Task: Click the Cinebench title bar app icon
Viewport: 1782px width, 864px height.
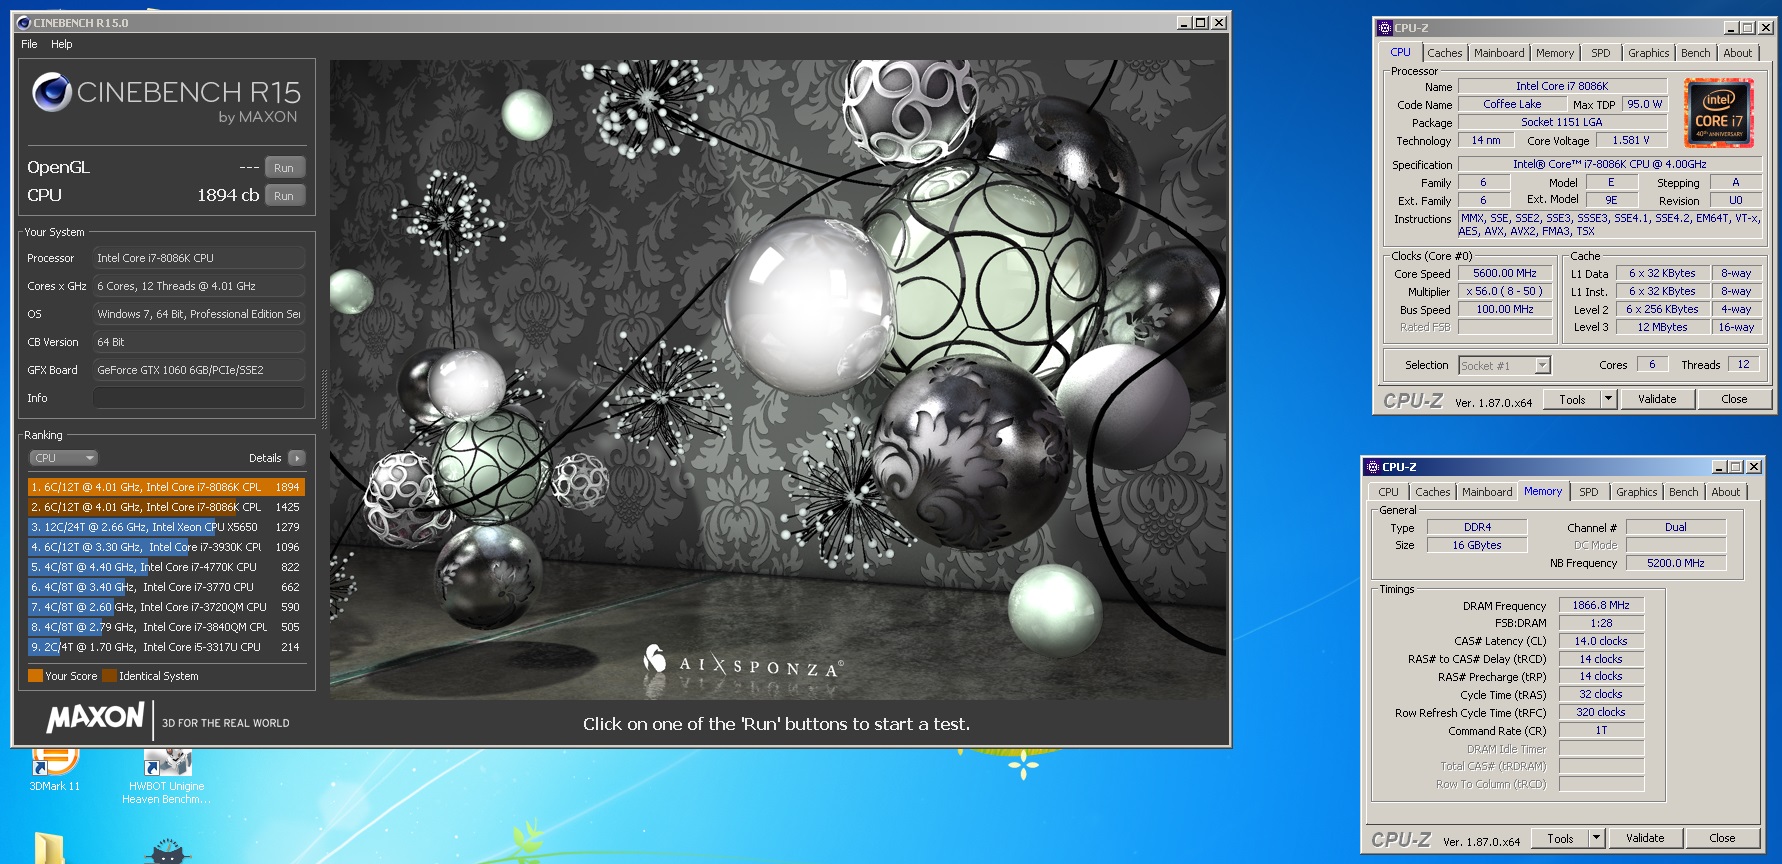Action: tap(24, 22)
